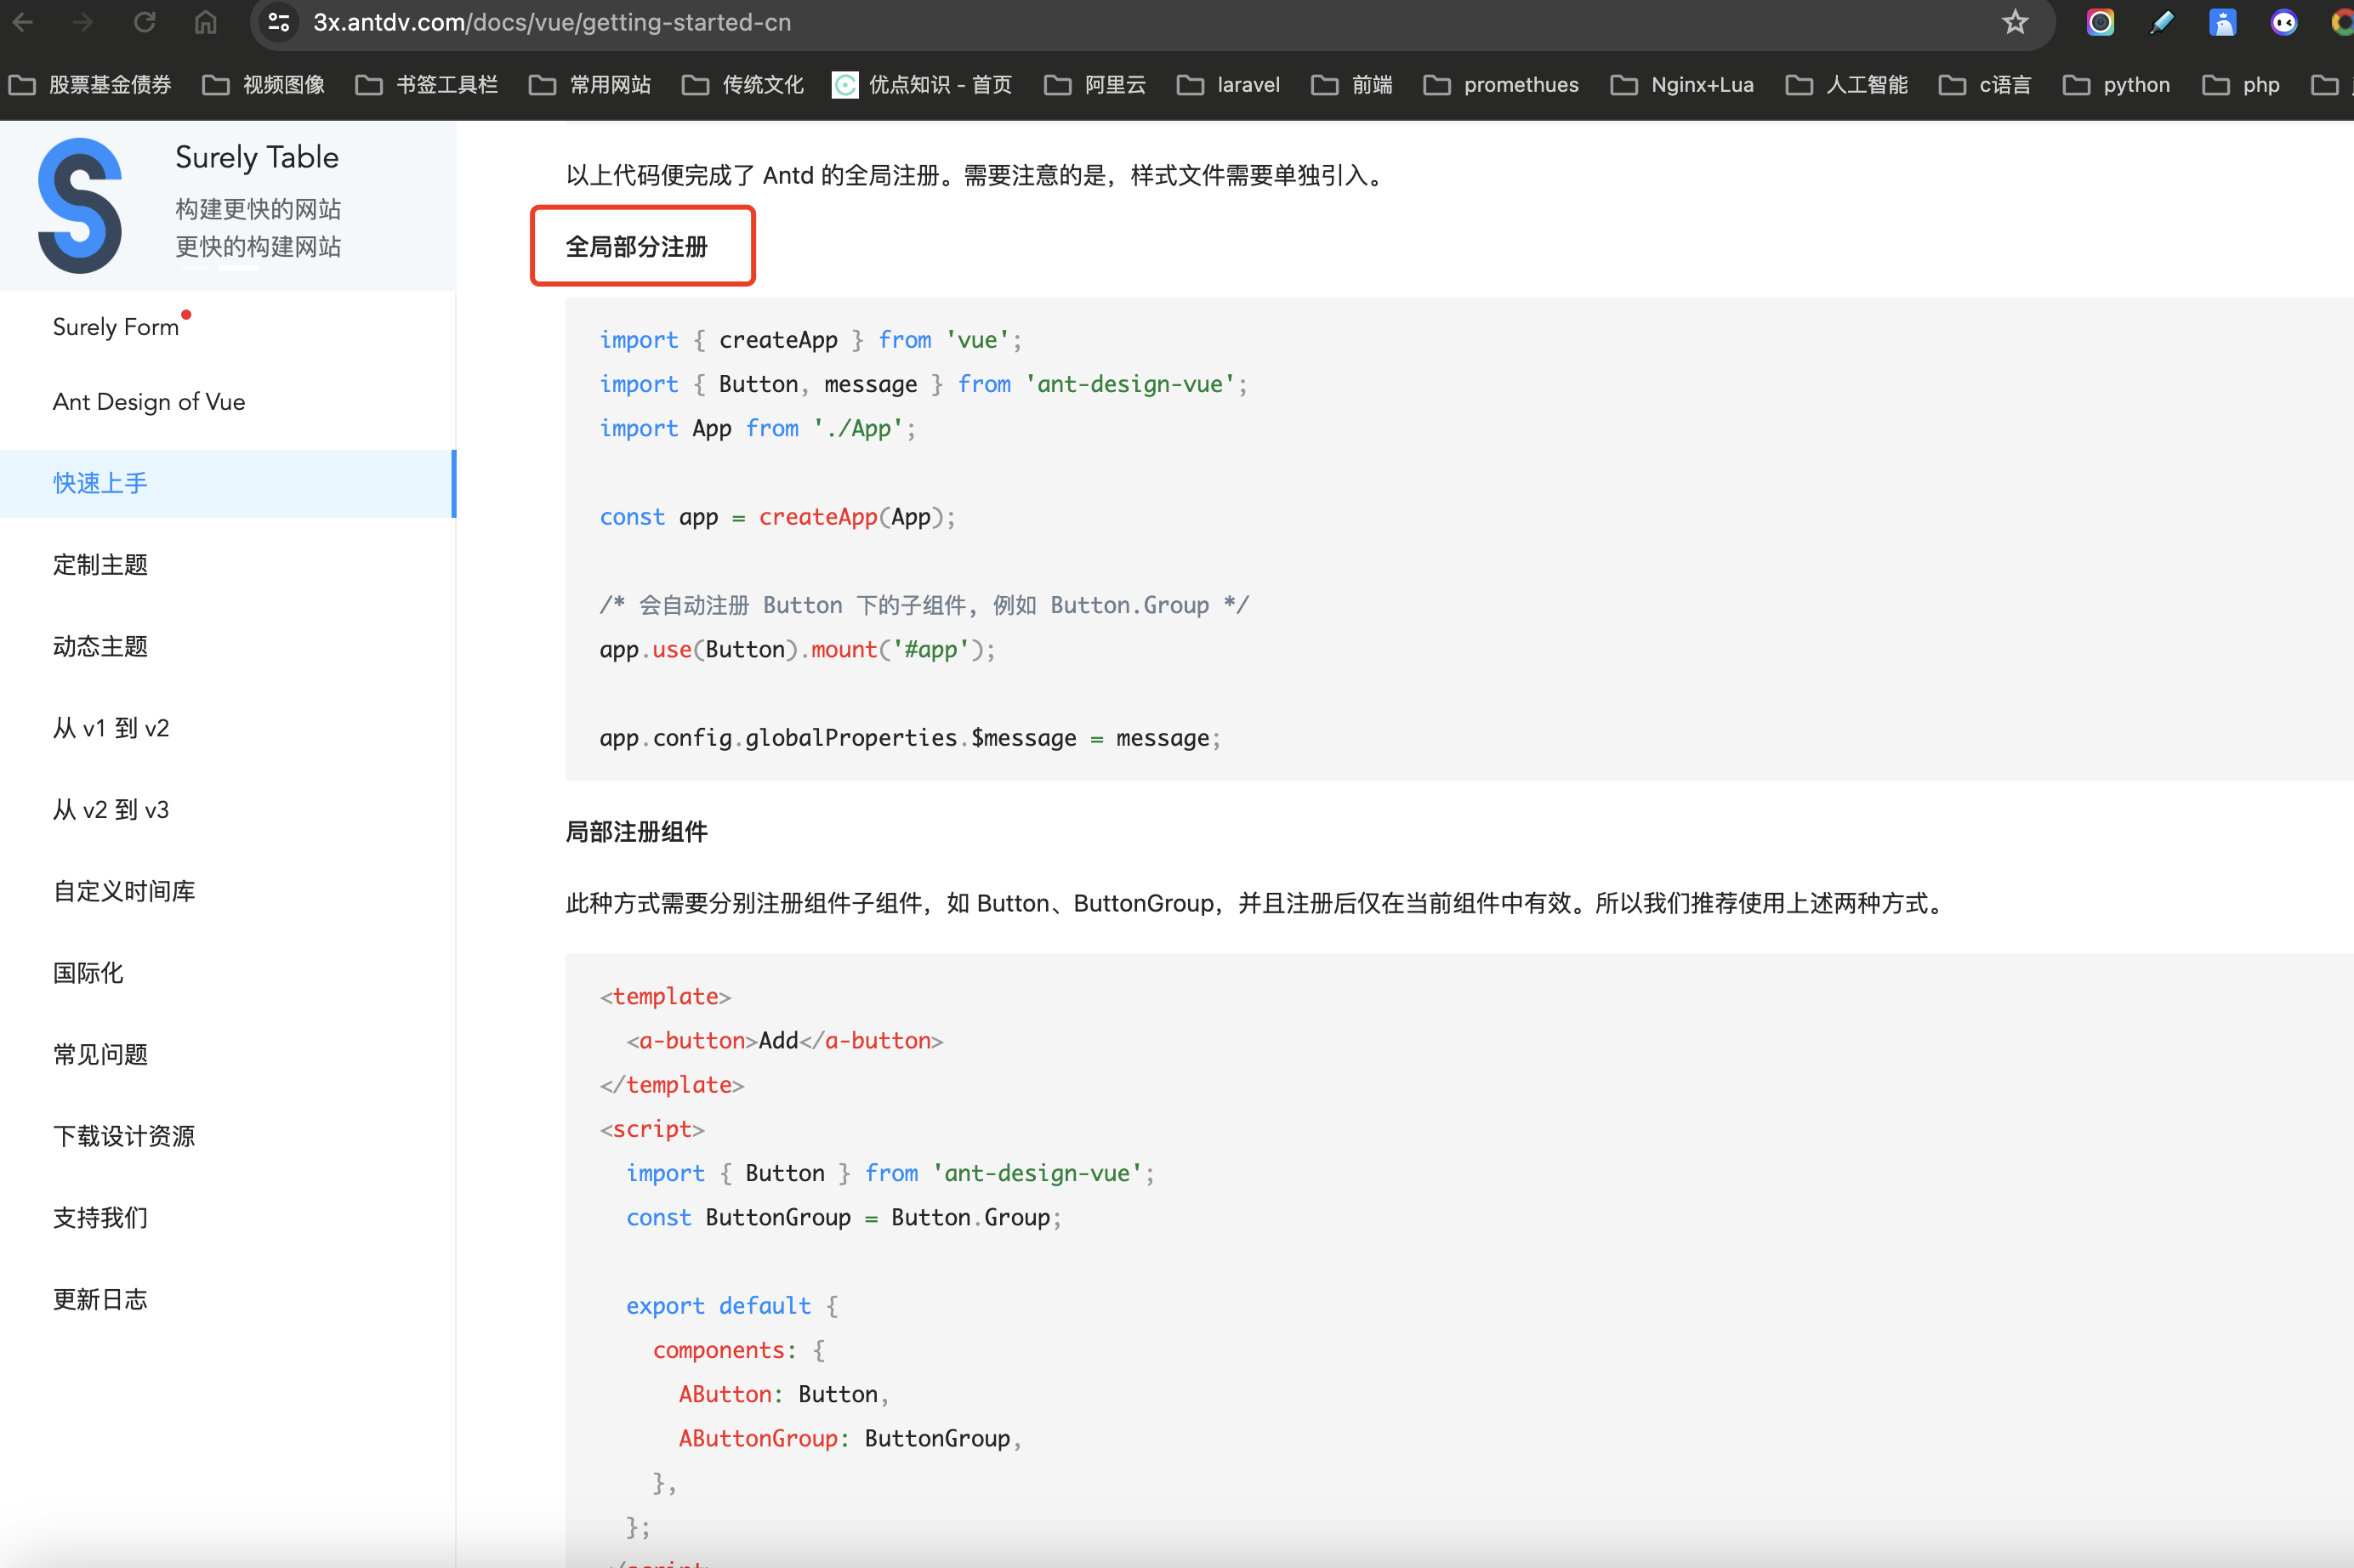Open Surely Form in sidebar

coord(116,327)
